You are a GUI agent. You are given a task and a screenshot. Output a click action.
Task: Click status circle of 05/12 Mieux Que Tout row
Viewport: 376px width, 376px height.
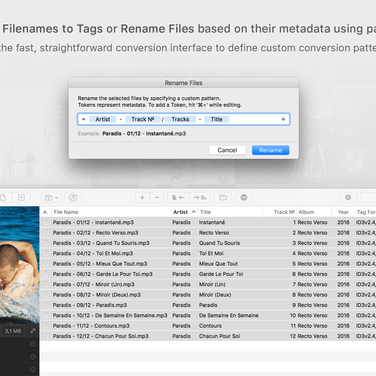tap(46, 263)
